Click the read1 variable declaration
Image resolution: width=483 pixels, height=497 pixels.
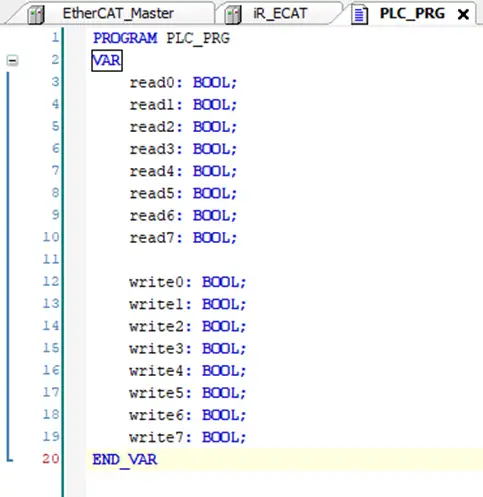pos(183,105)
